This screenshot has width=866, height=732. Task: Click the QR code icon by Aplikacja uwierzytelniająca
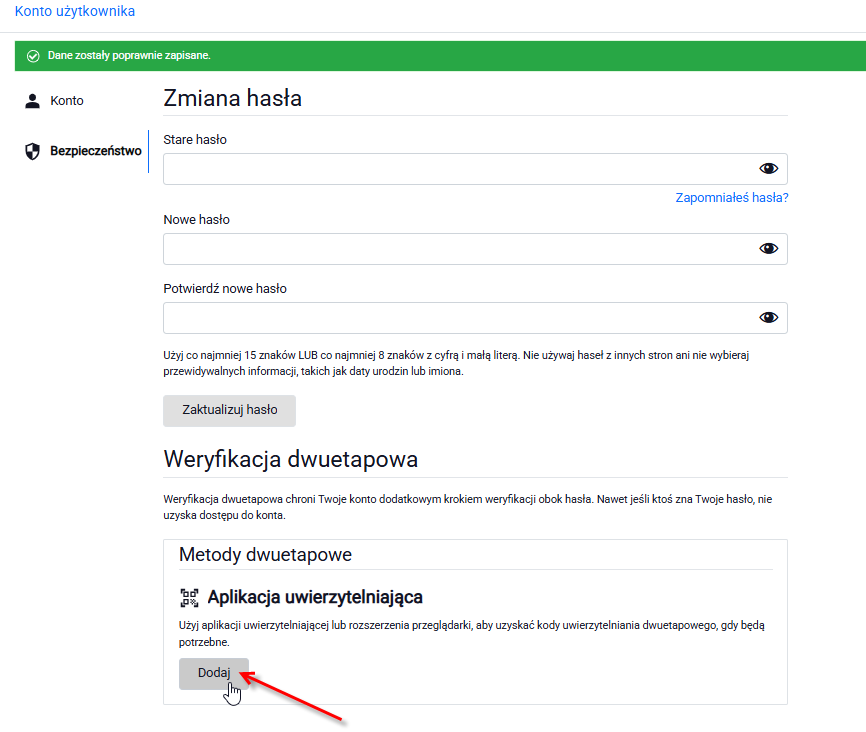189,598
